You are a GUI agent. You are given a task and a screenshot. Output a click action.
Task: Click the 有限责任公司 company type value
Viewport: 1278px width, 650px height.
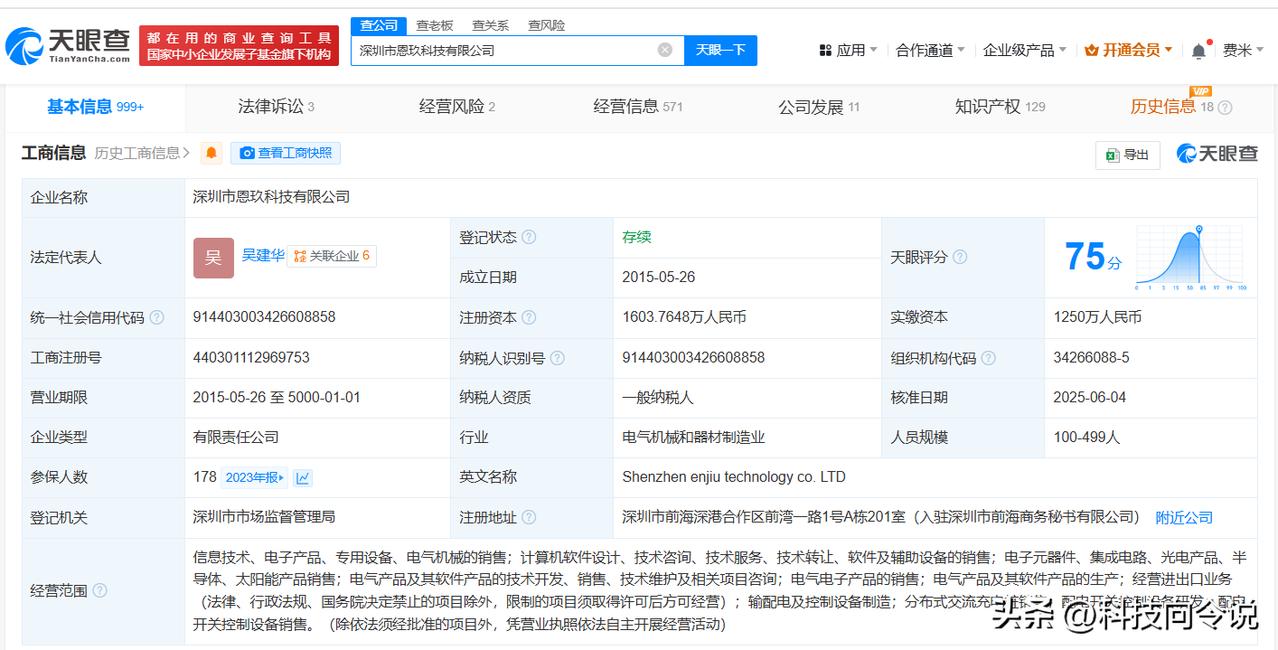236,437
